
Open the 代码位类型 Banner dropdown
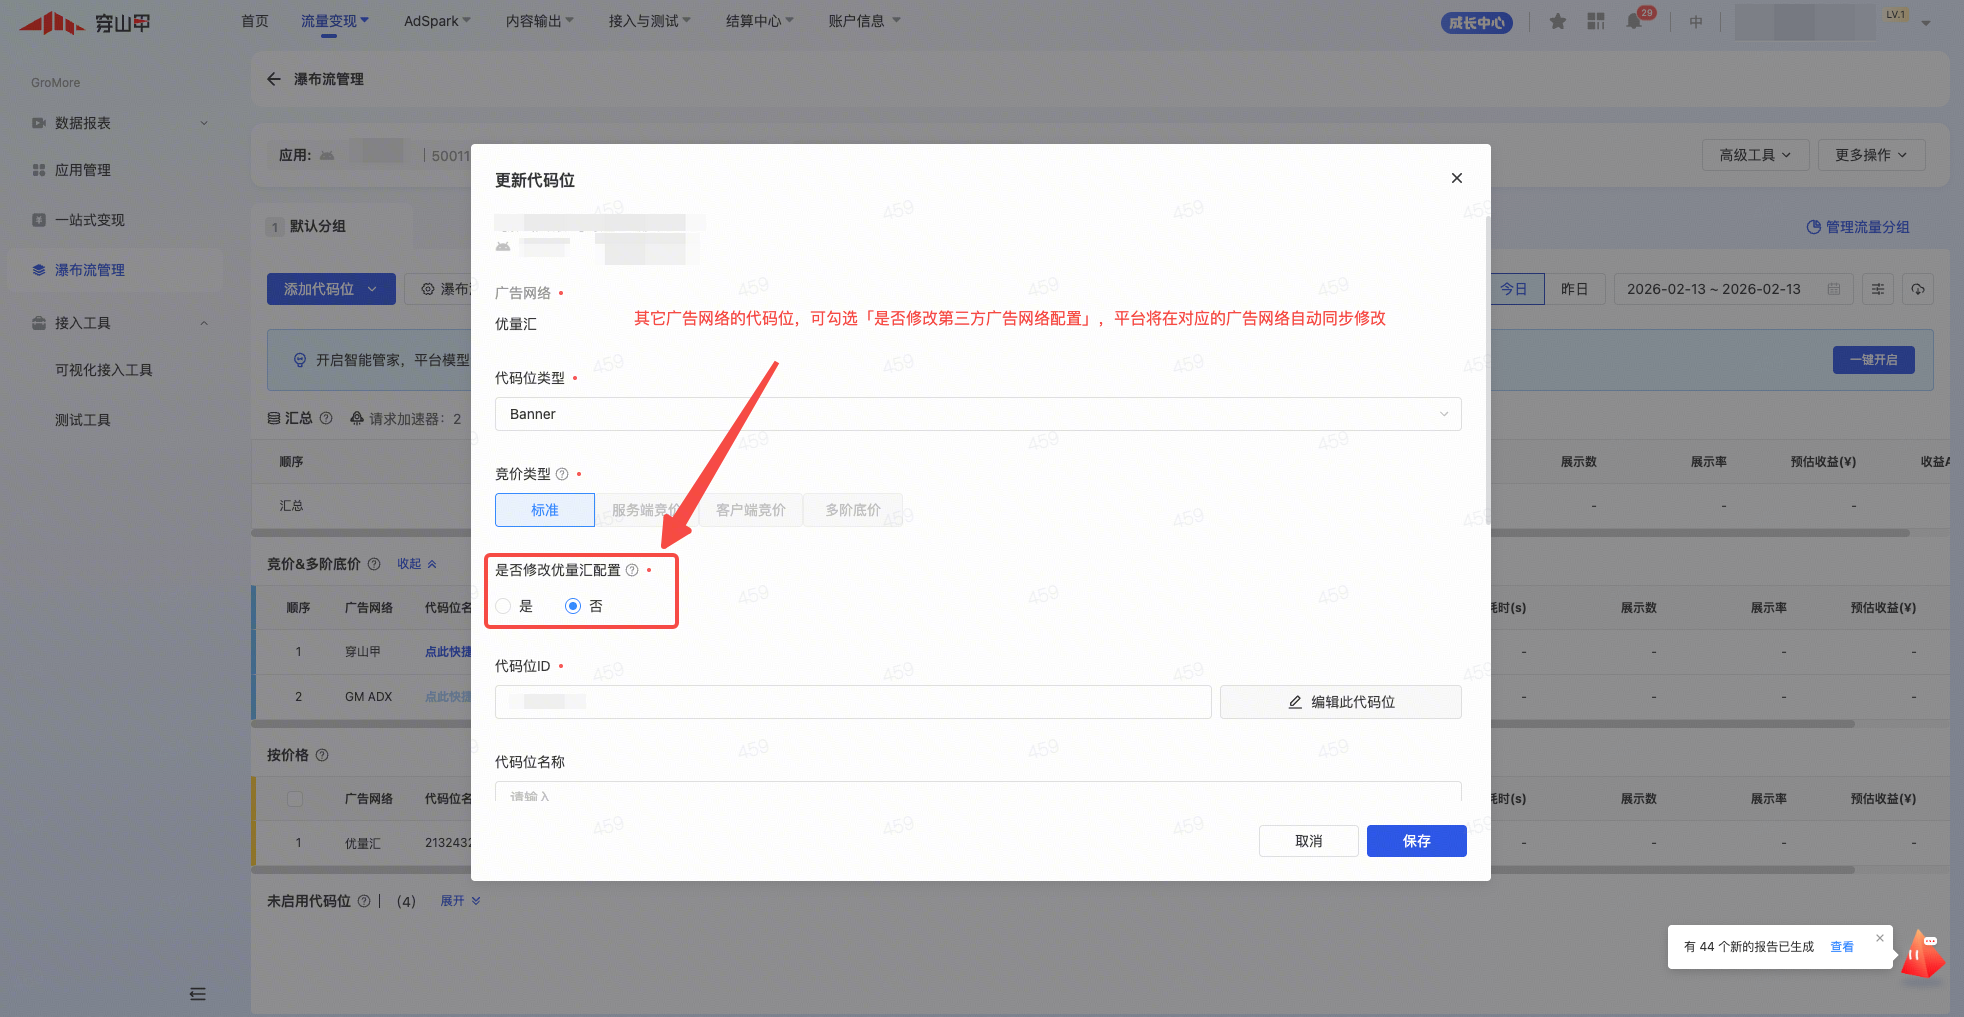point(977,414)
